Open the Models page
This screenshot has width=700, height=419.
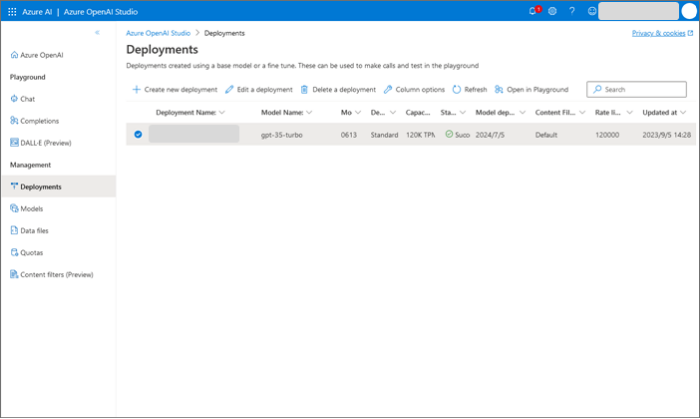click(26, 208)
